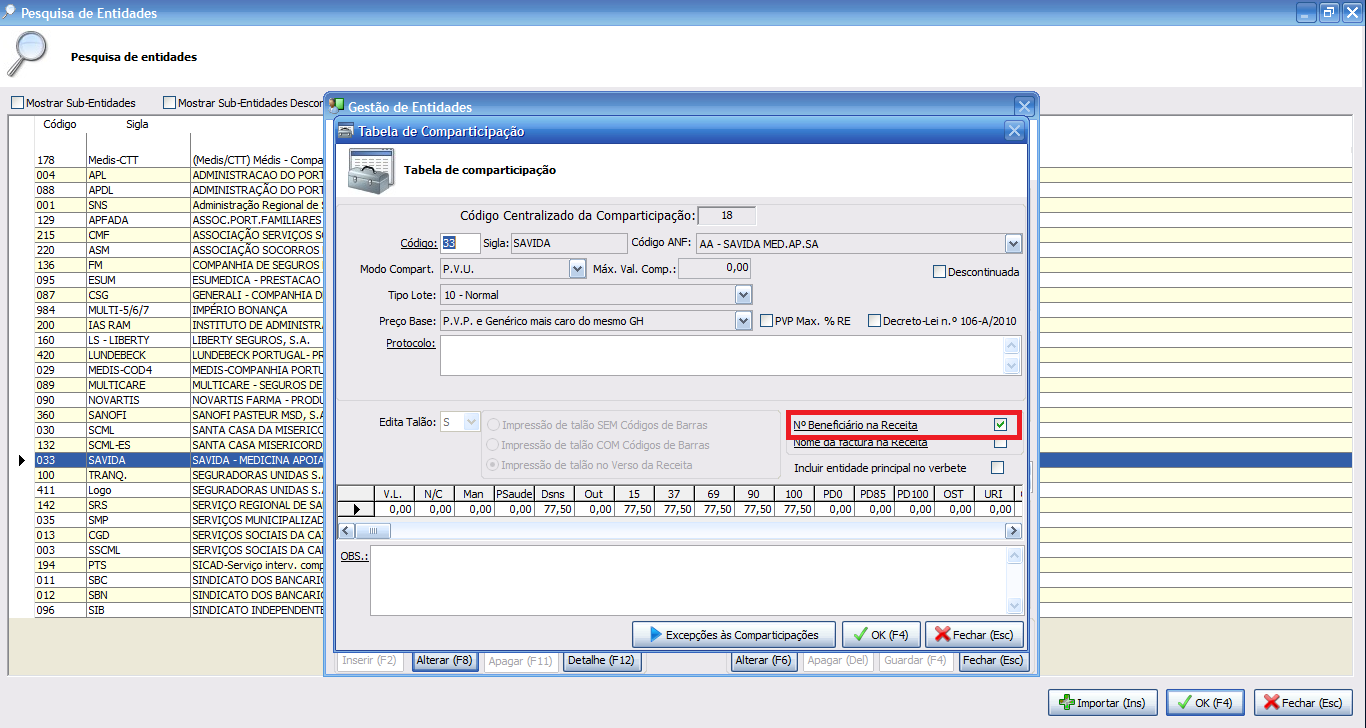Open the Preço Base dropdown list

click(743, 321)
